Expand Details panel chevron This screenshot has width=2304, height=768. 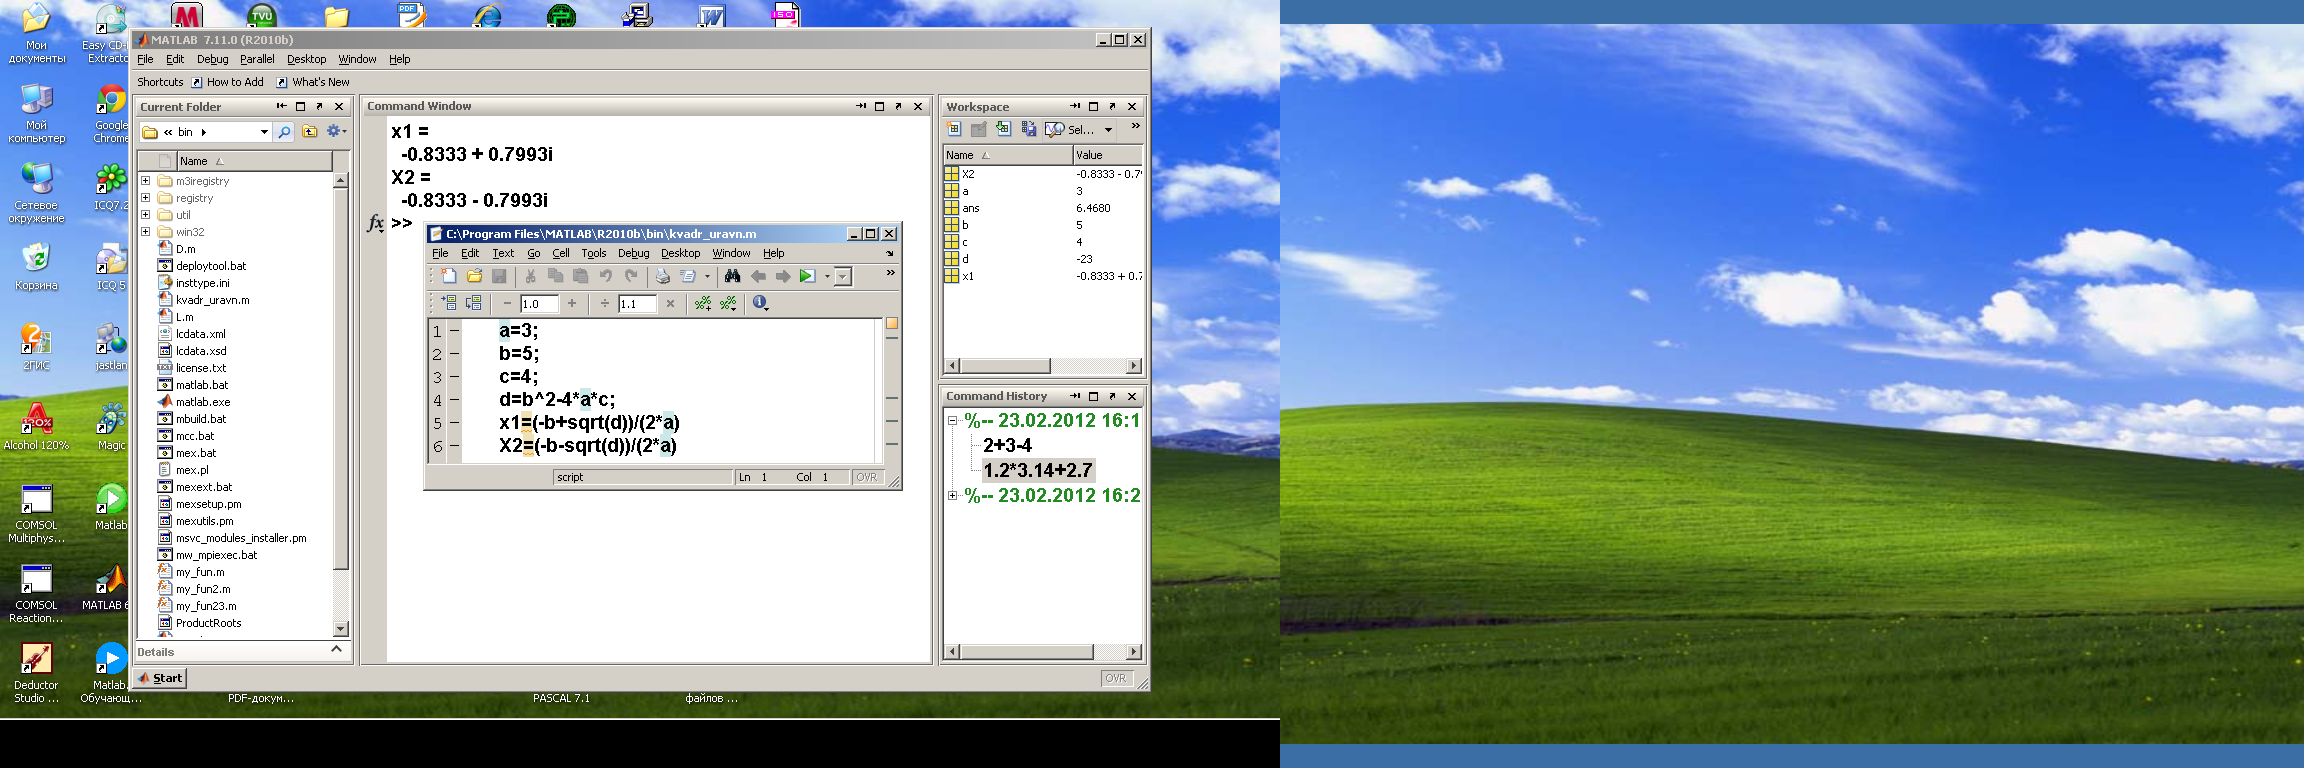337,650
